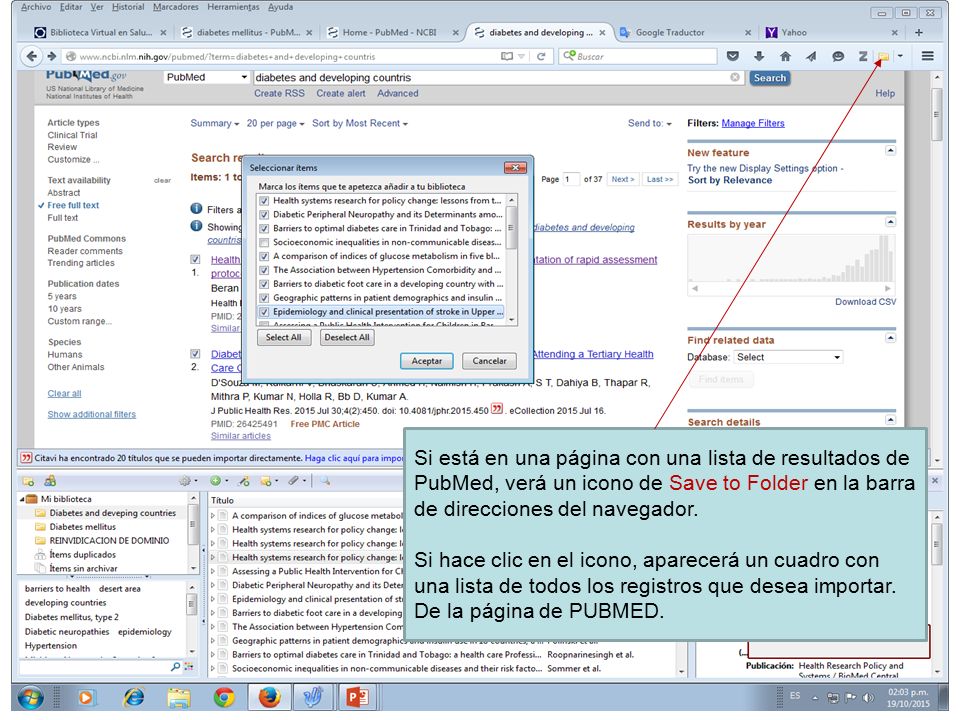Screen dimensions: 960x720
Task: Open a new browser tab with plus
Action: [x=918, y=32]
